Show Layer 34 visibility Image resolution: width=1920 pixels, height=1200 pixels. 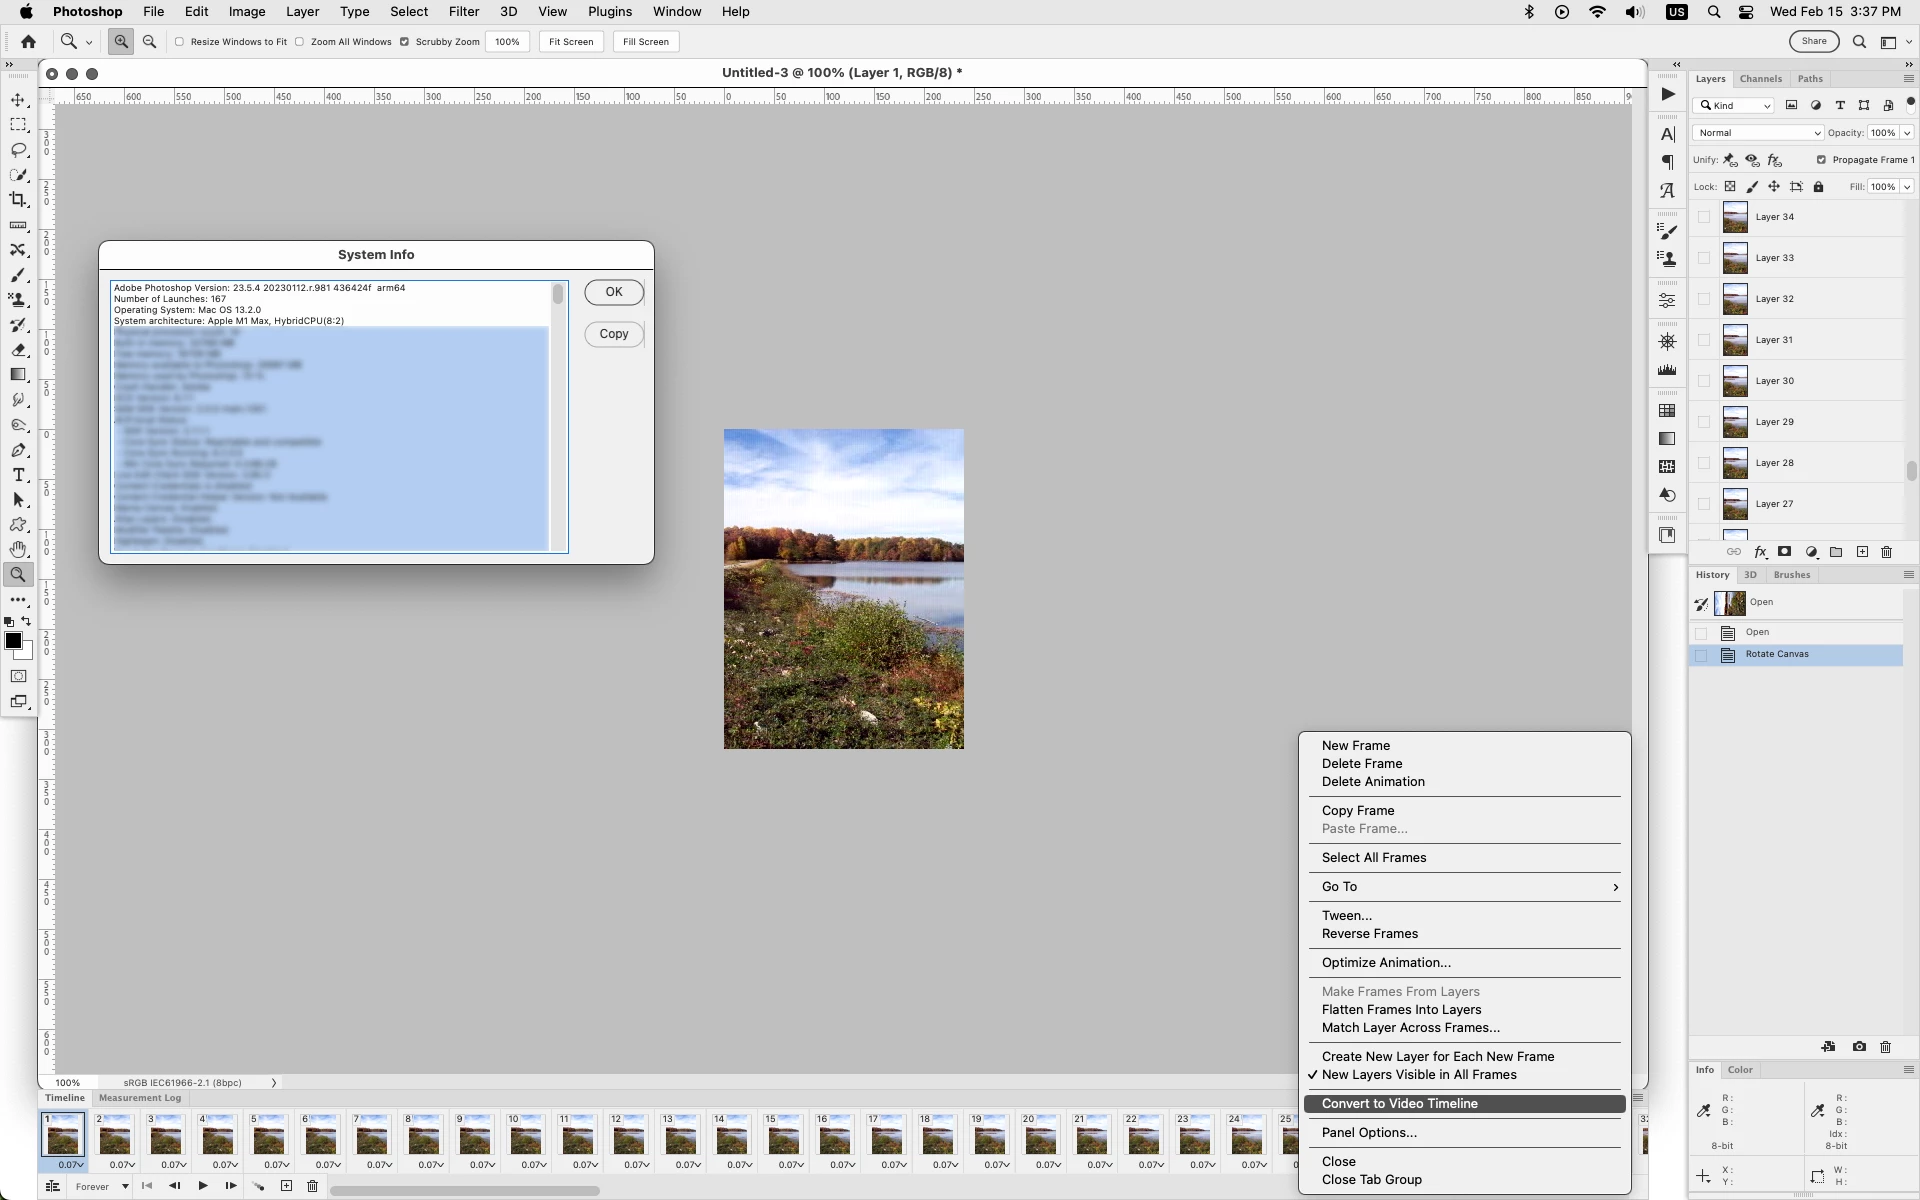[x=1704, y=217]
